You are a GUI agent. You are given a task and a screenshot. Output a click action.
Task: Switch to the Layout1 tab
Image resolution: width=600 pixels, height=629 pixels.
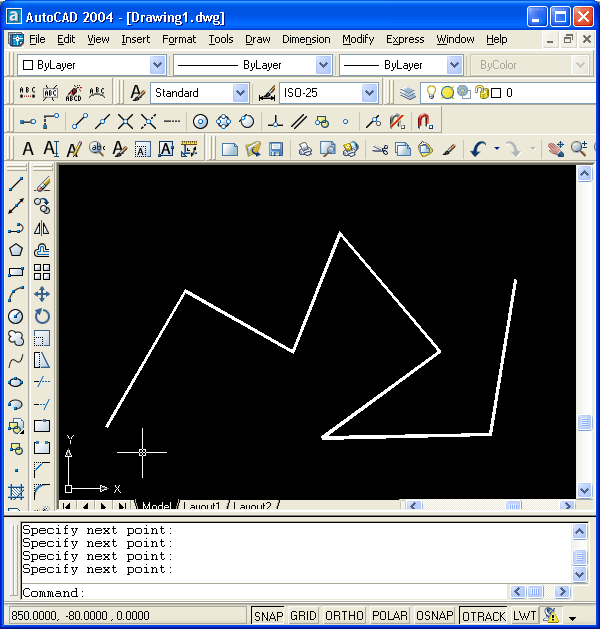click(203, 507)
